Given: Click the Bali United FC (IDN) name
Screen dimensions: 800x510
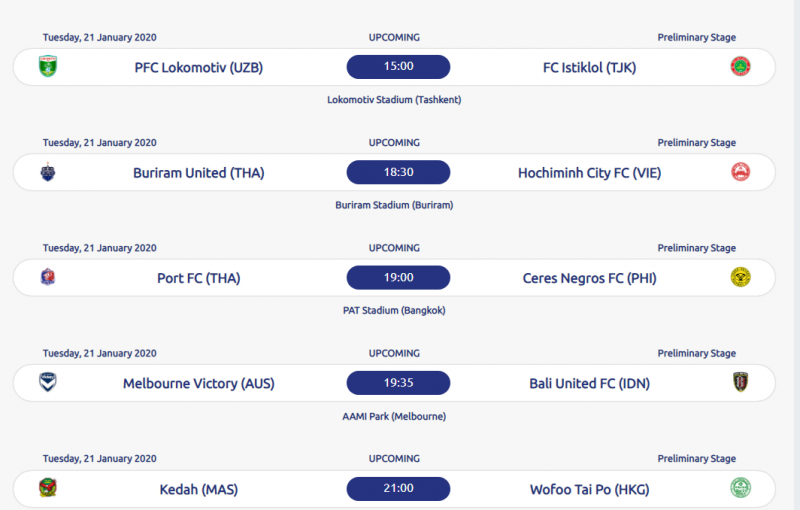Looking at the screenshot, I should point(589,384).
